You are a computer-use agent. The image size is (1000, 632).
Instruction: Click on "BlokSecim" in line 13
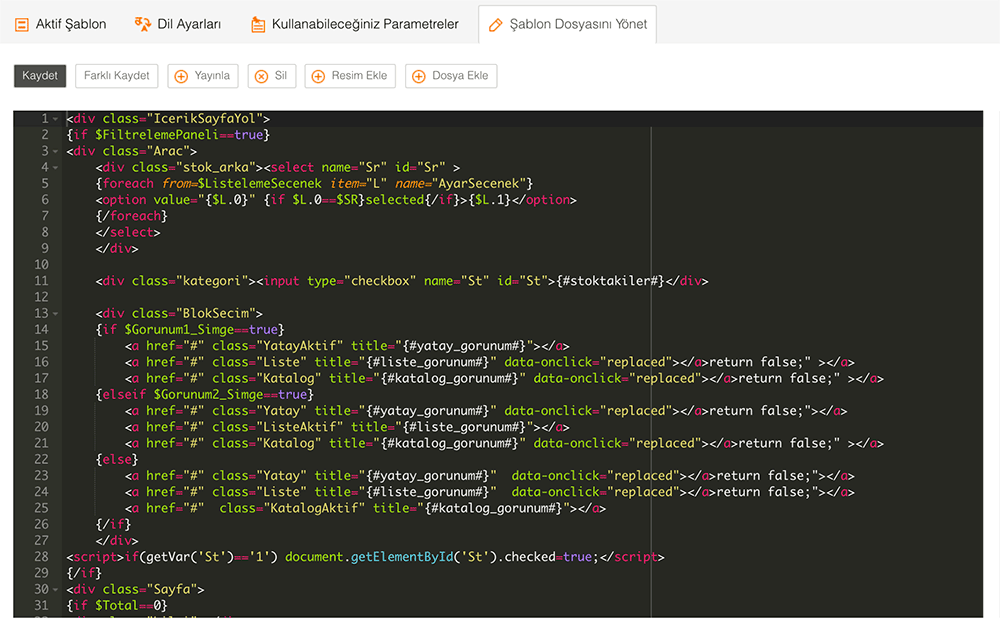pyautogui.click(x=216, y=313)
